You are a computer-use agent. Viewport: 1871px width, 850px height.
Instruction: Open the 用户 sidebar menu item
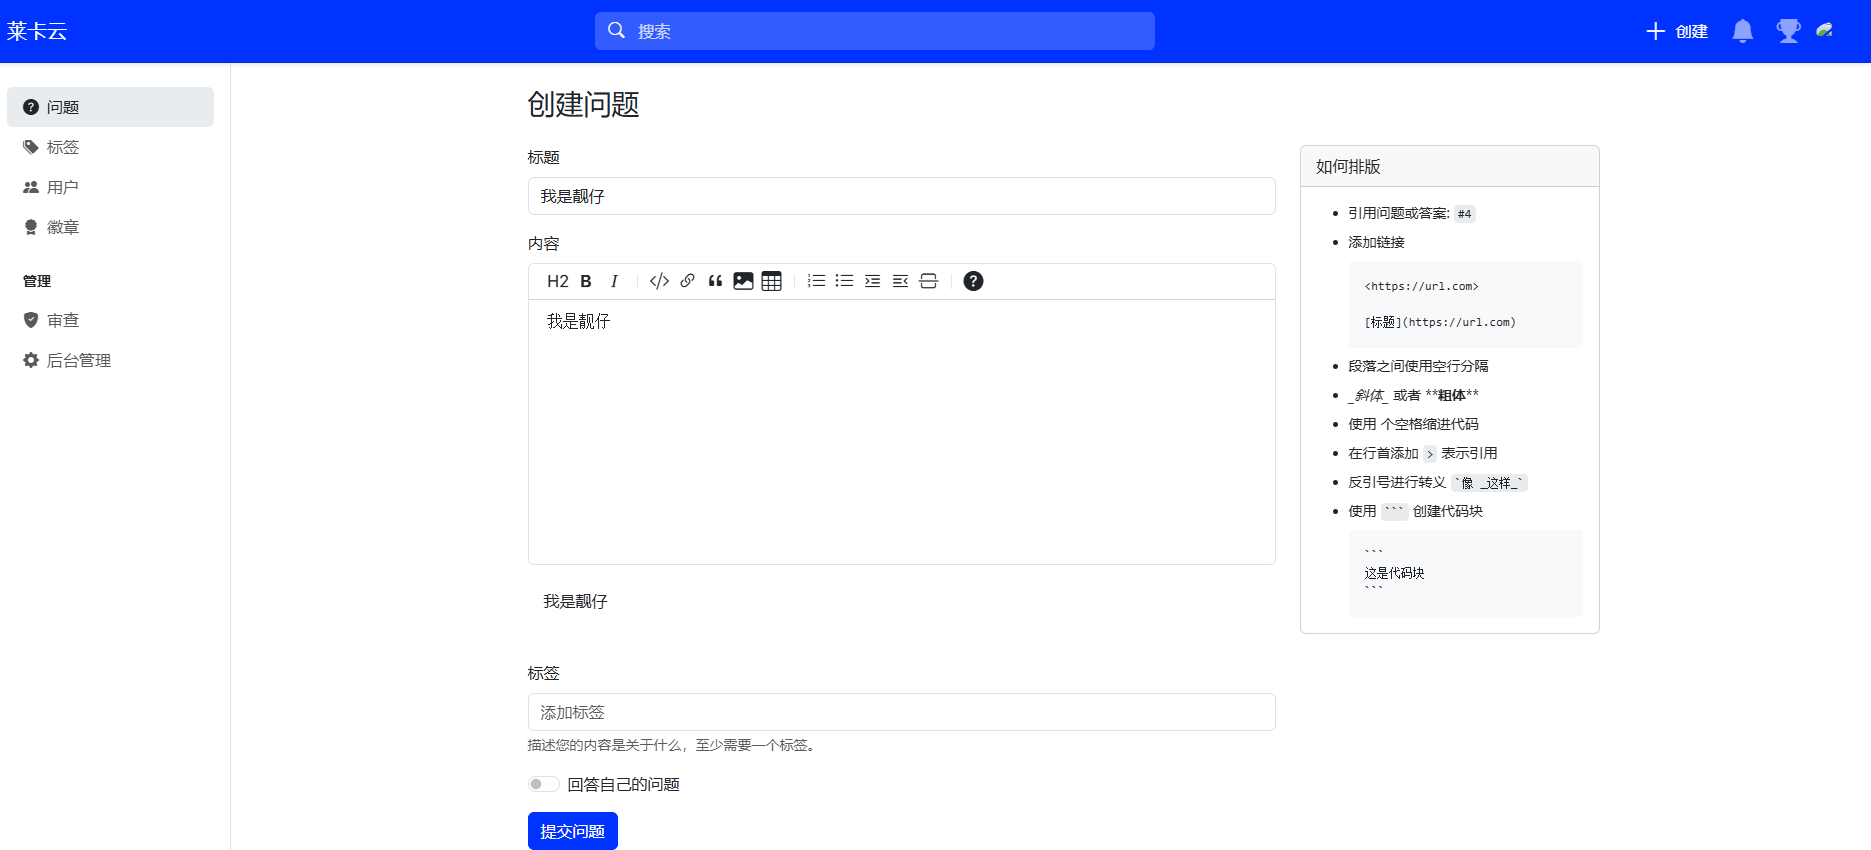(x=110, y=187)
